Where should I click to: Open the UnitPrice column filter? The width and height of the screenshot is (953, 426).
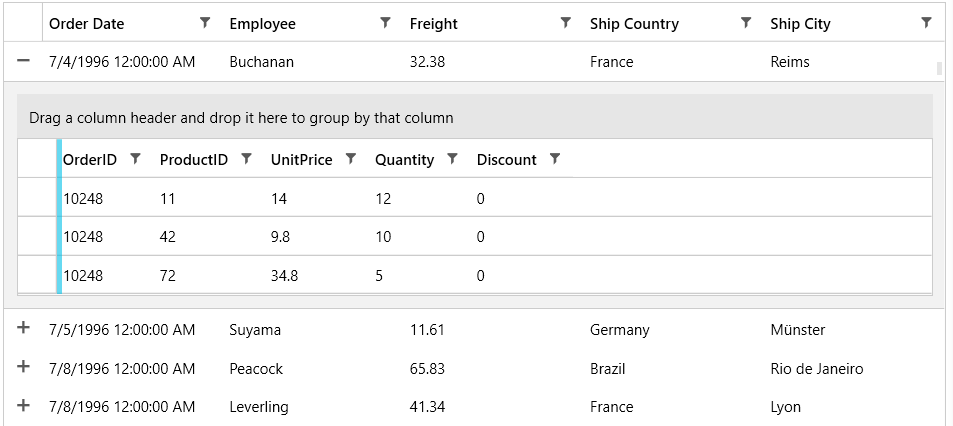tap(351, 158)
